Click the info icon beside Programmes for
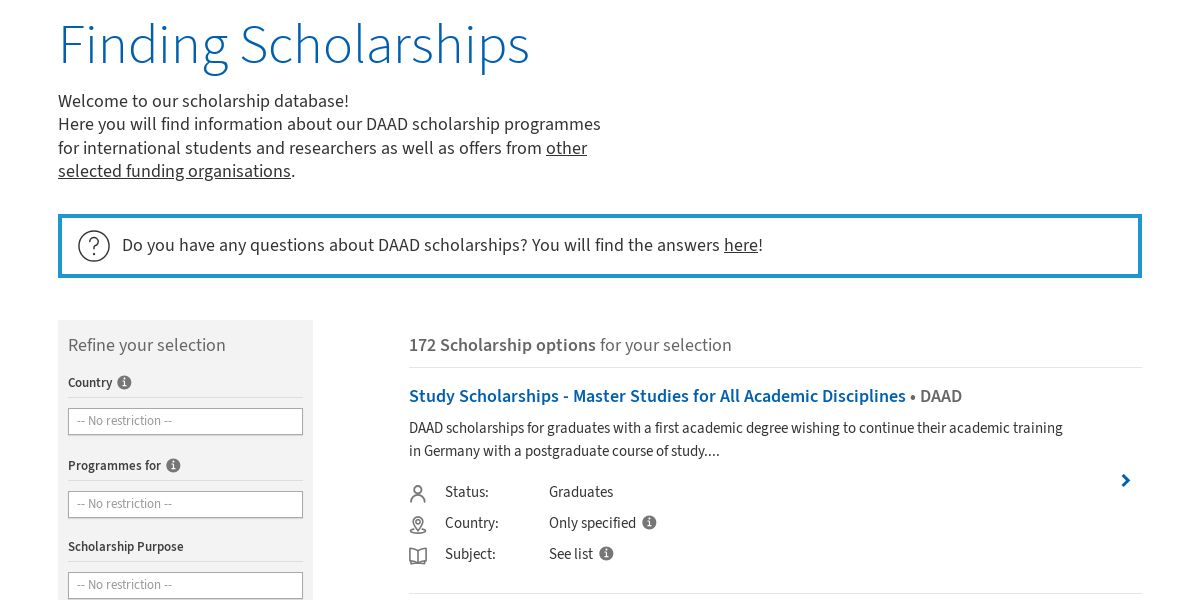The image size is (1200, 600). (x=173, y=466)
